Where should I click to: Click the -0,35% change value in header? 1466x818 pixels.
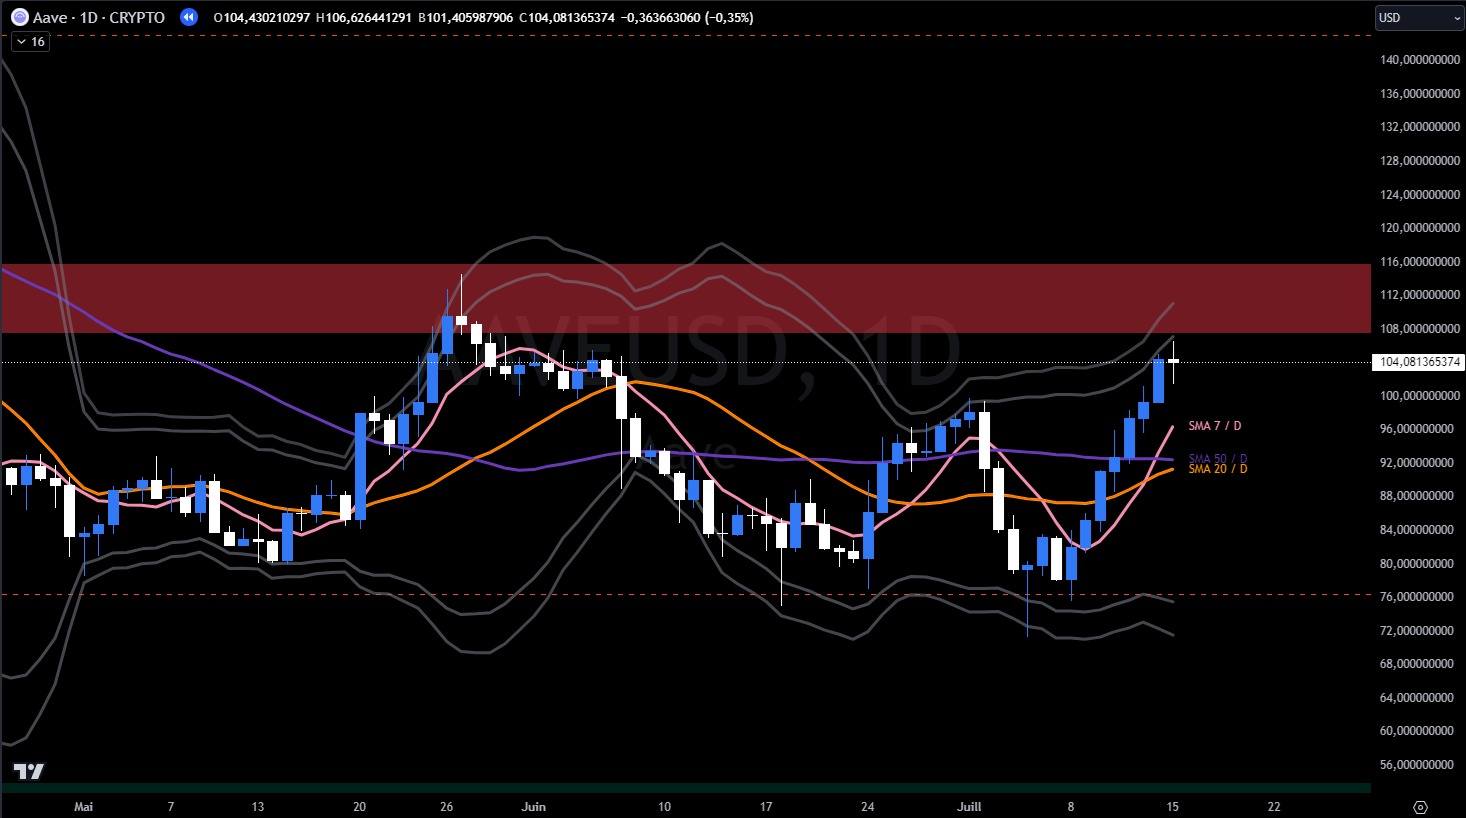730,18
